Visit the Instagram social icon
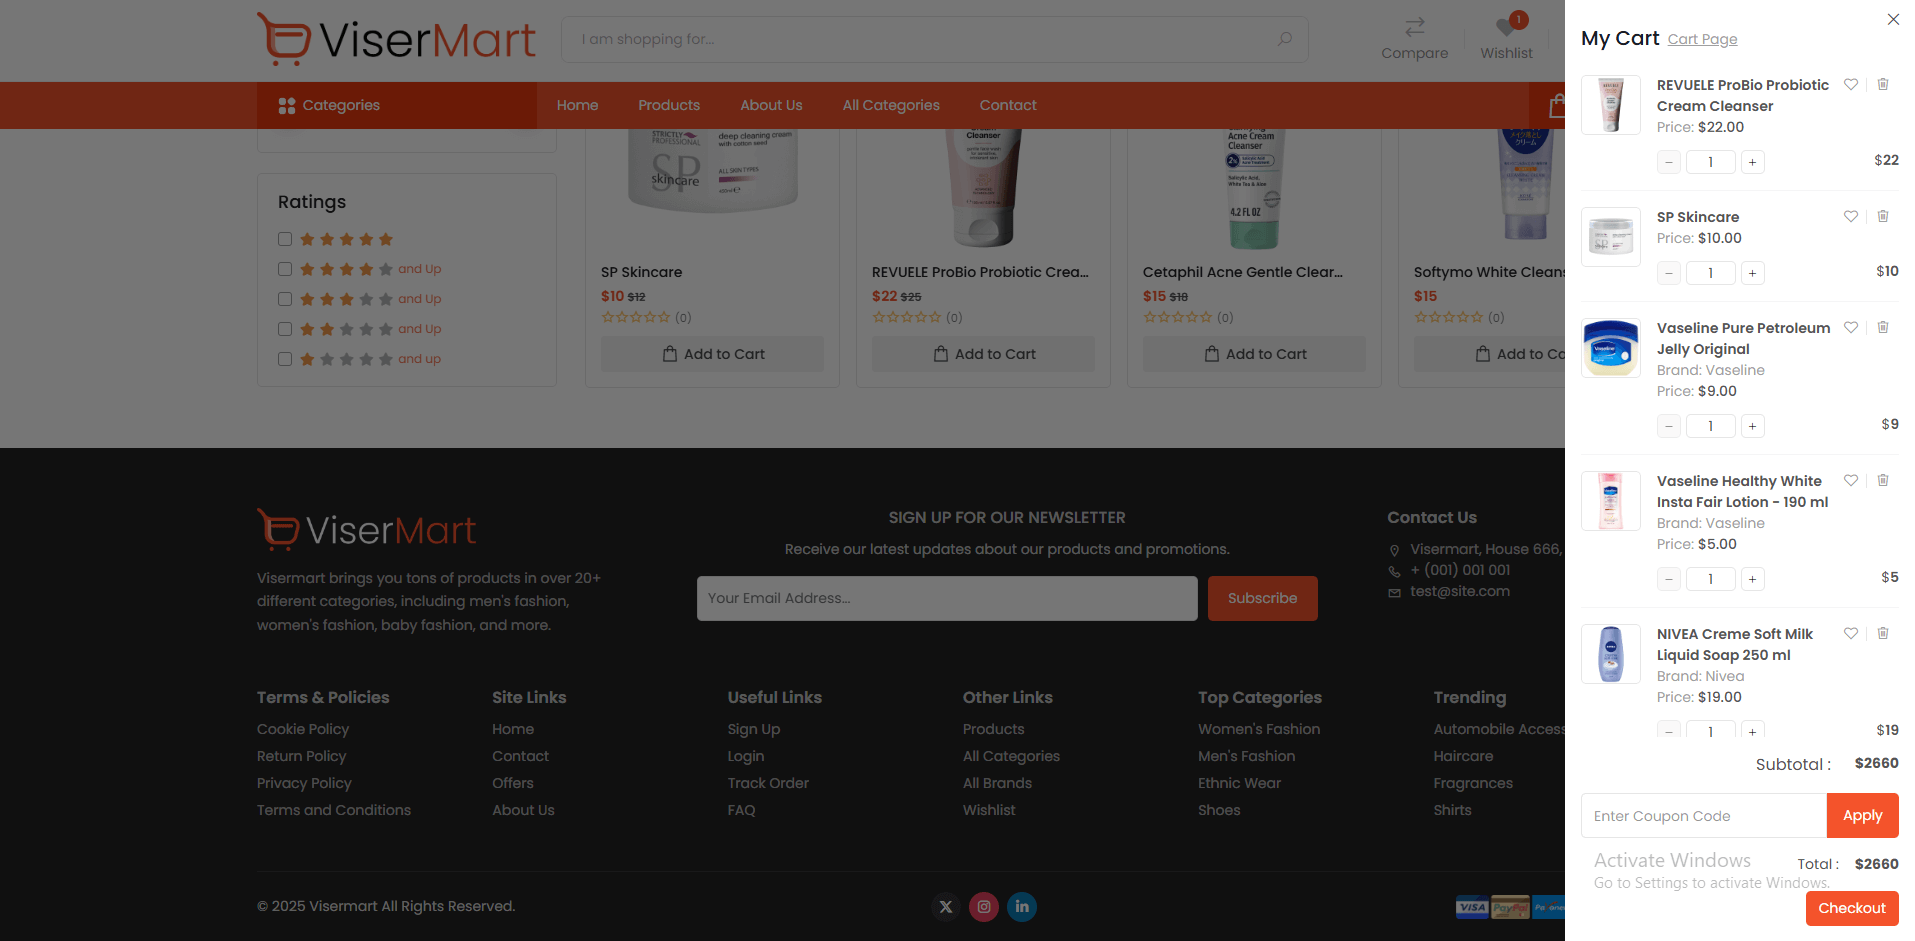The width and height of the screenshot is (1915, 941). [x=984, y=907]
